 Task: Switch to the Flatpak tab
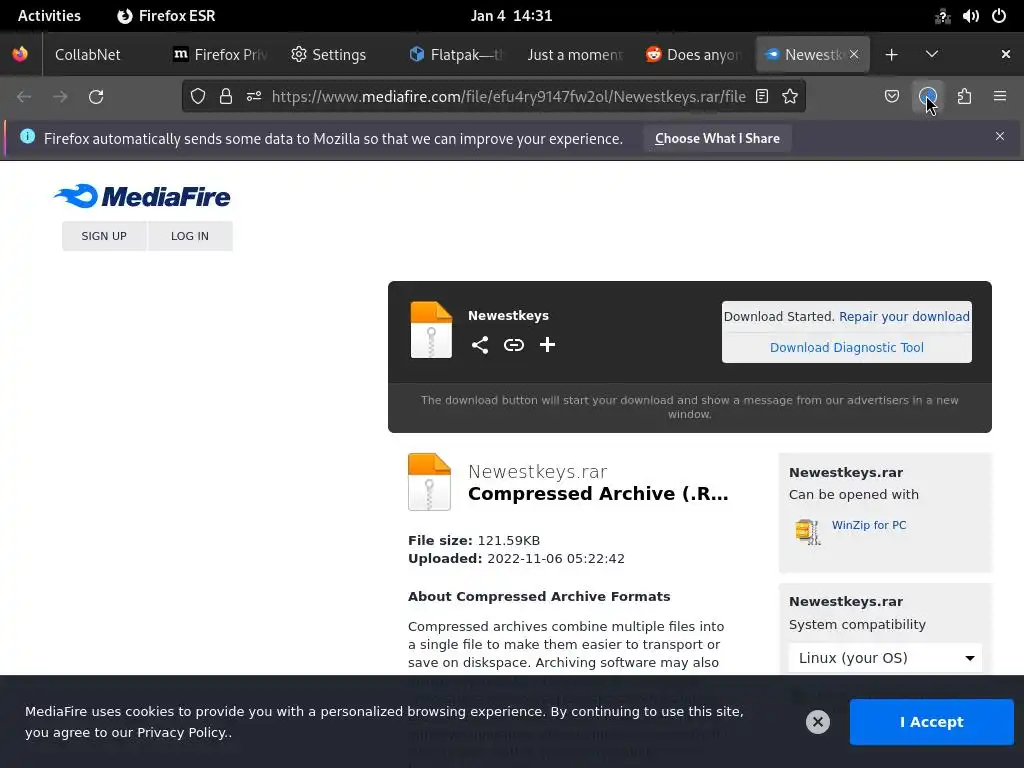[x=456, y=55]
